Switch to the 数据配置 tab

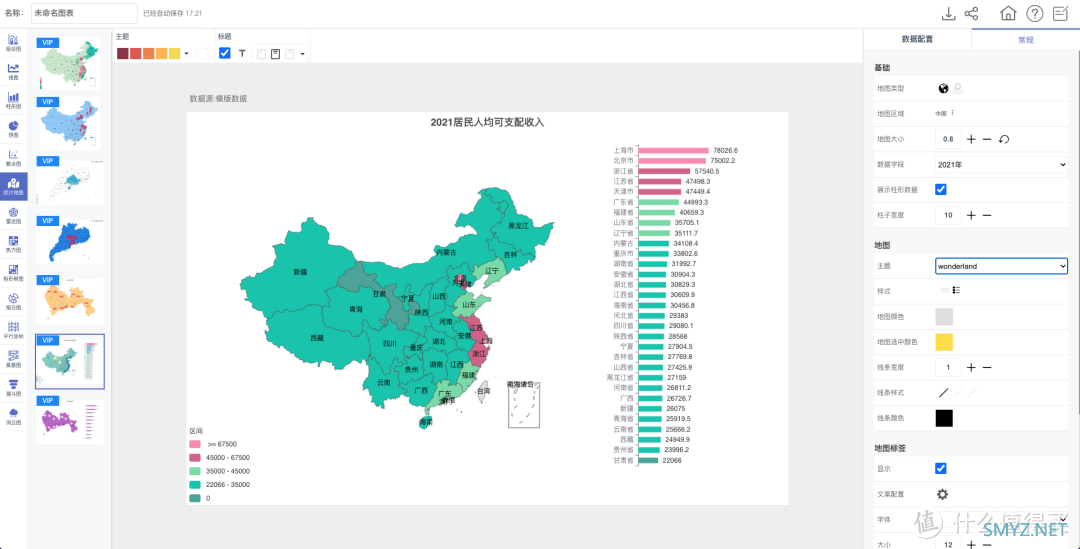pos(917,39)
